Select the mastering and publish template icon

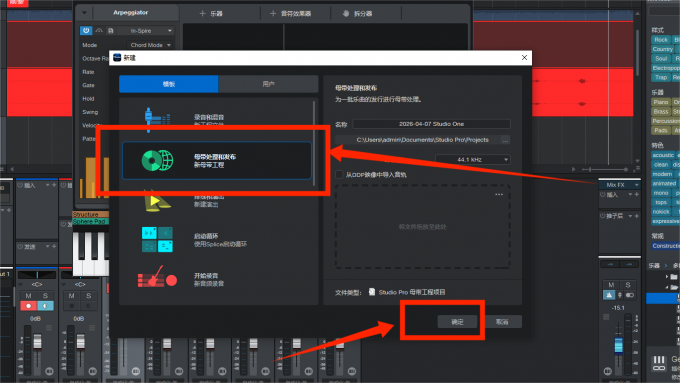click(x=157, y=160)
